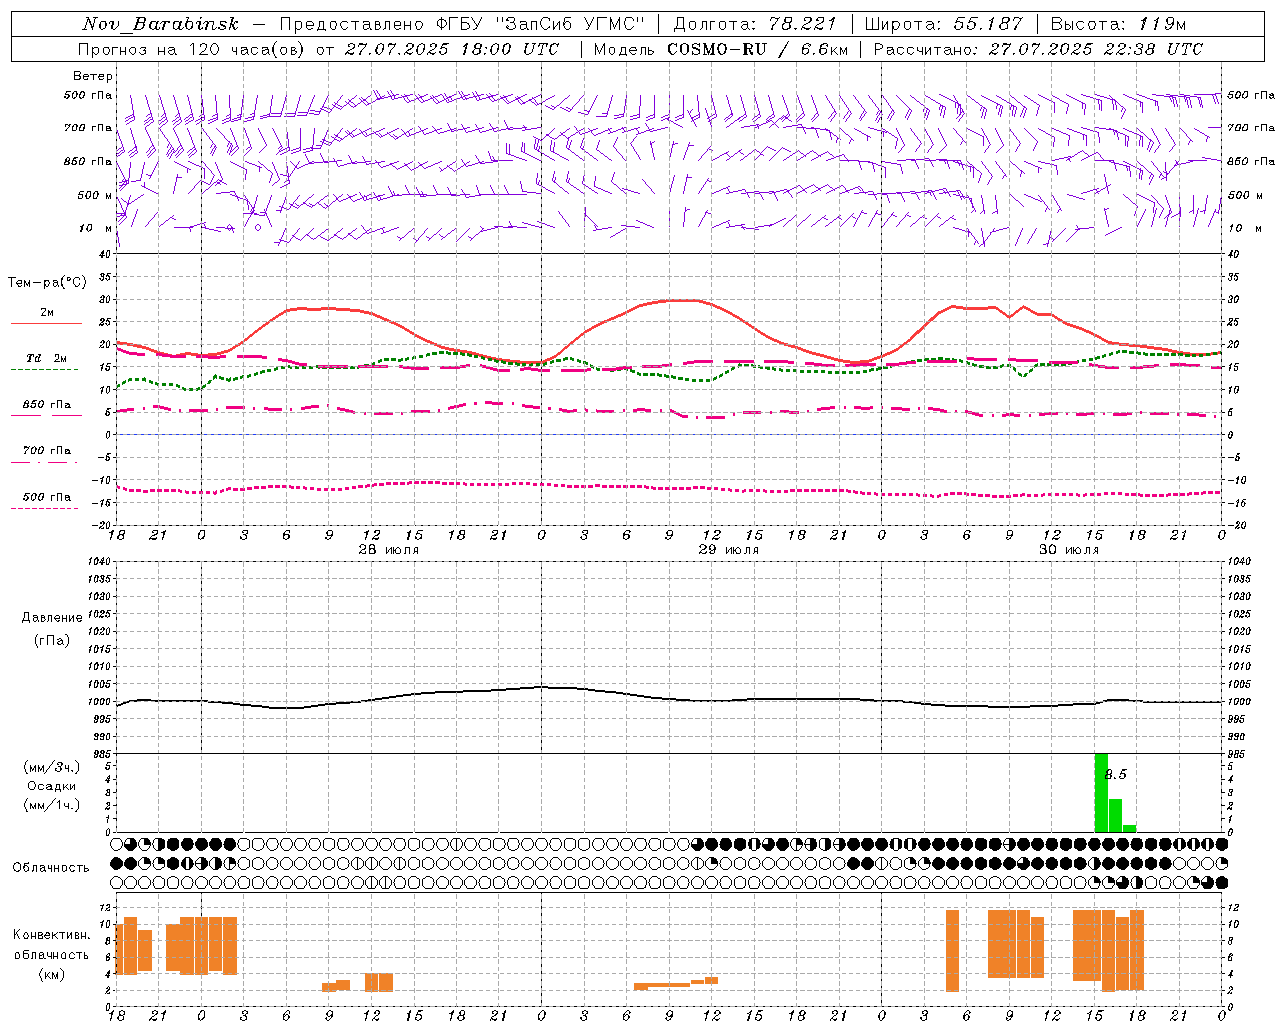Click the 'Давление' pressure panel label
Screen dimensions: 1280x1024
52,618
